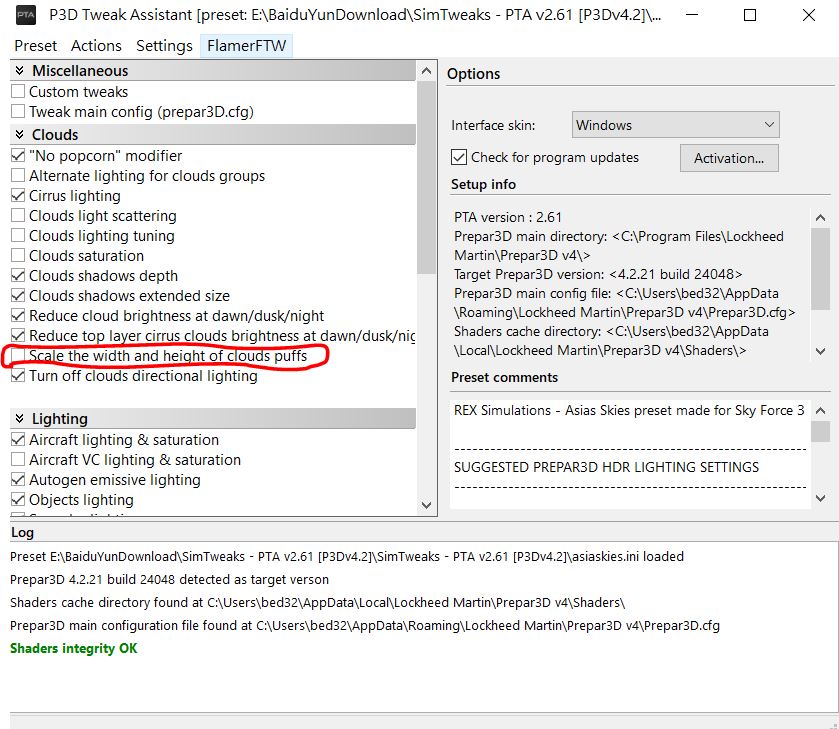Click the PTA app icon in title bar
Image resolution: width=839 pixels, height=729 pixels.
[x=26, y=16]
